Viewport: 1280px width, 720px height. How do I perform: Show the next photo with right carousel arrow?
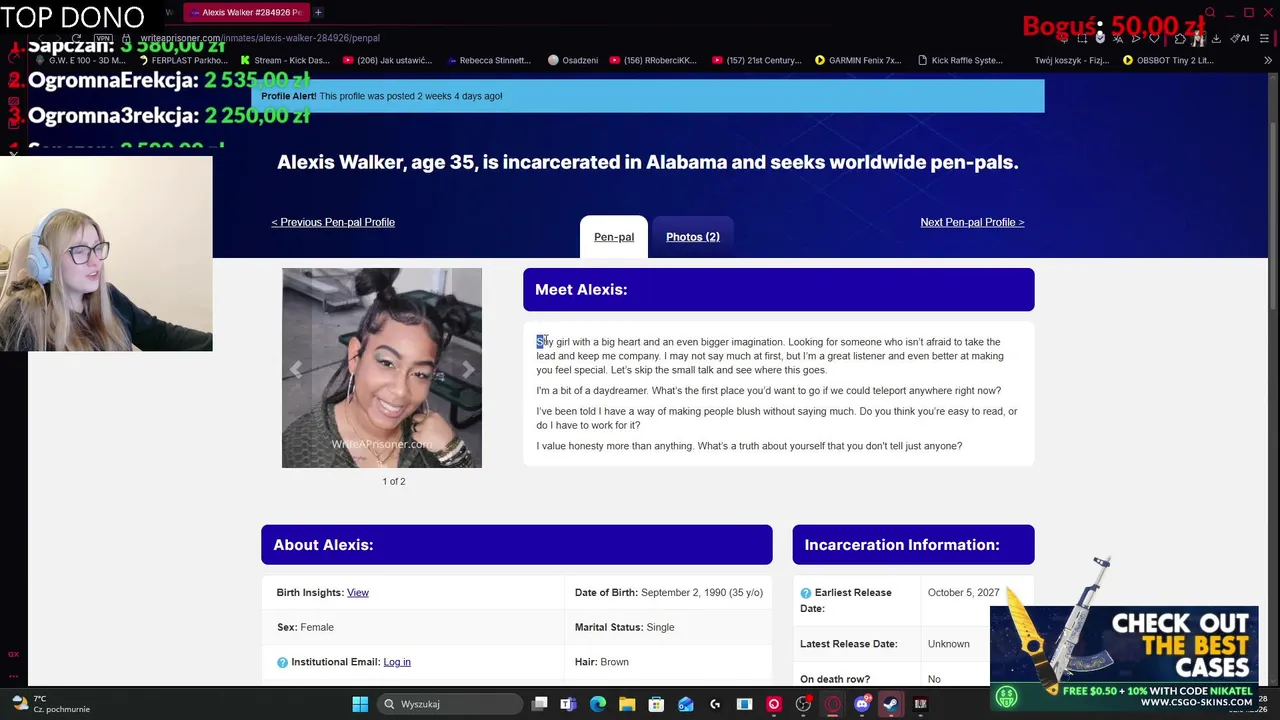click(x=468, y=369)
